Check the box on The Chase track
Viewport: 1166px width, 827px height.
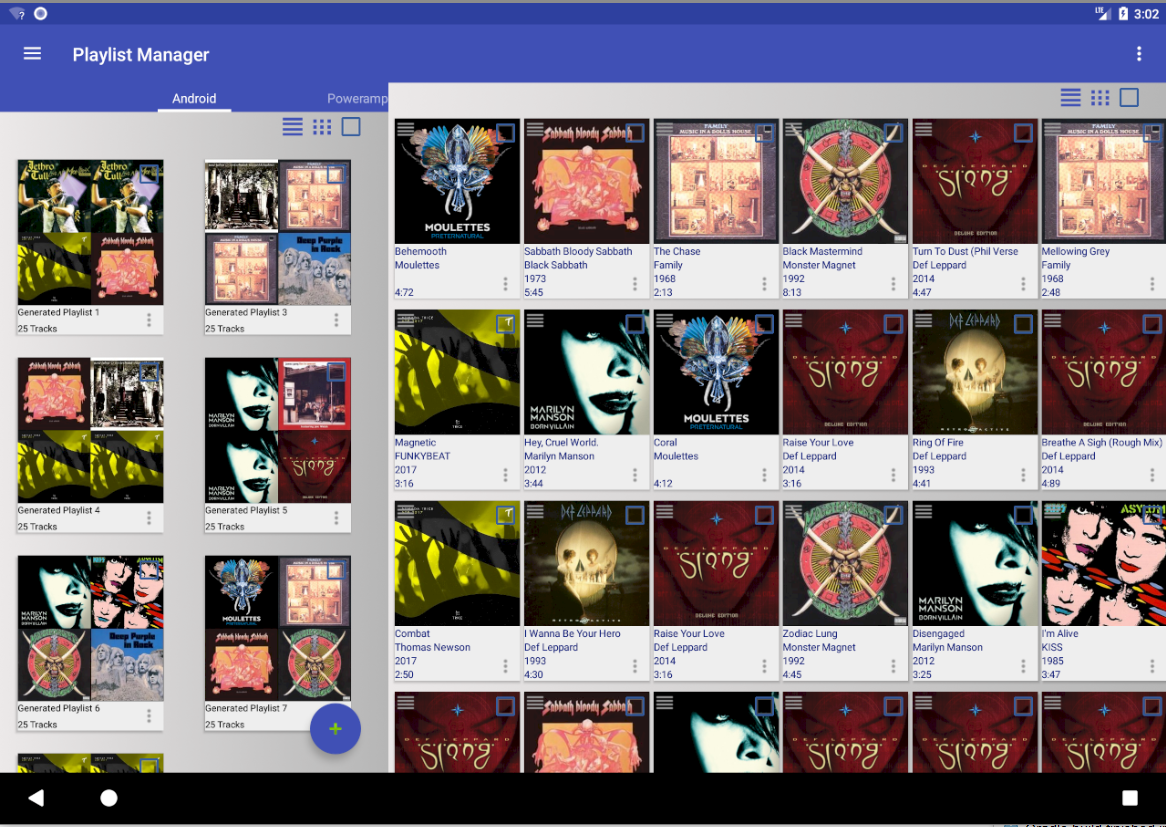[764, 133]
